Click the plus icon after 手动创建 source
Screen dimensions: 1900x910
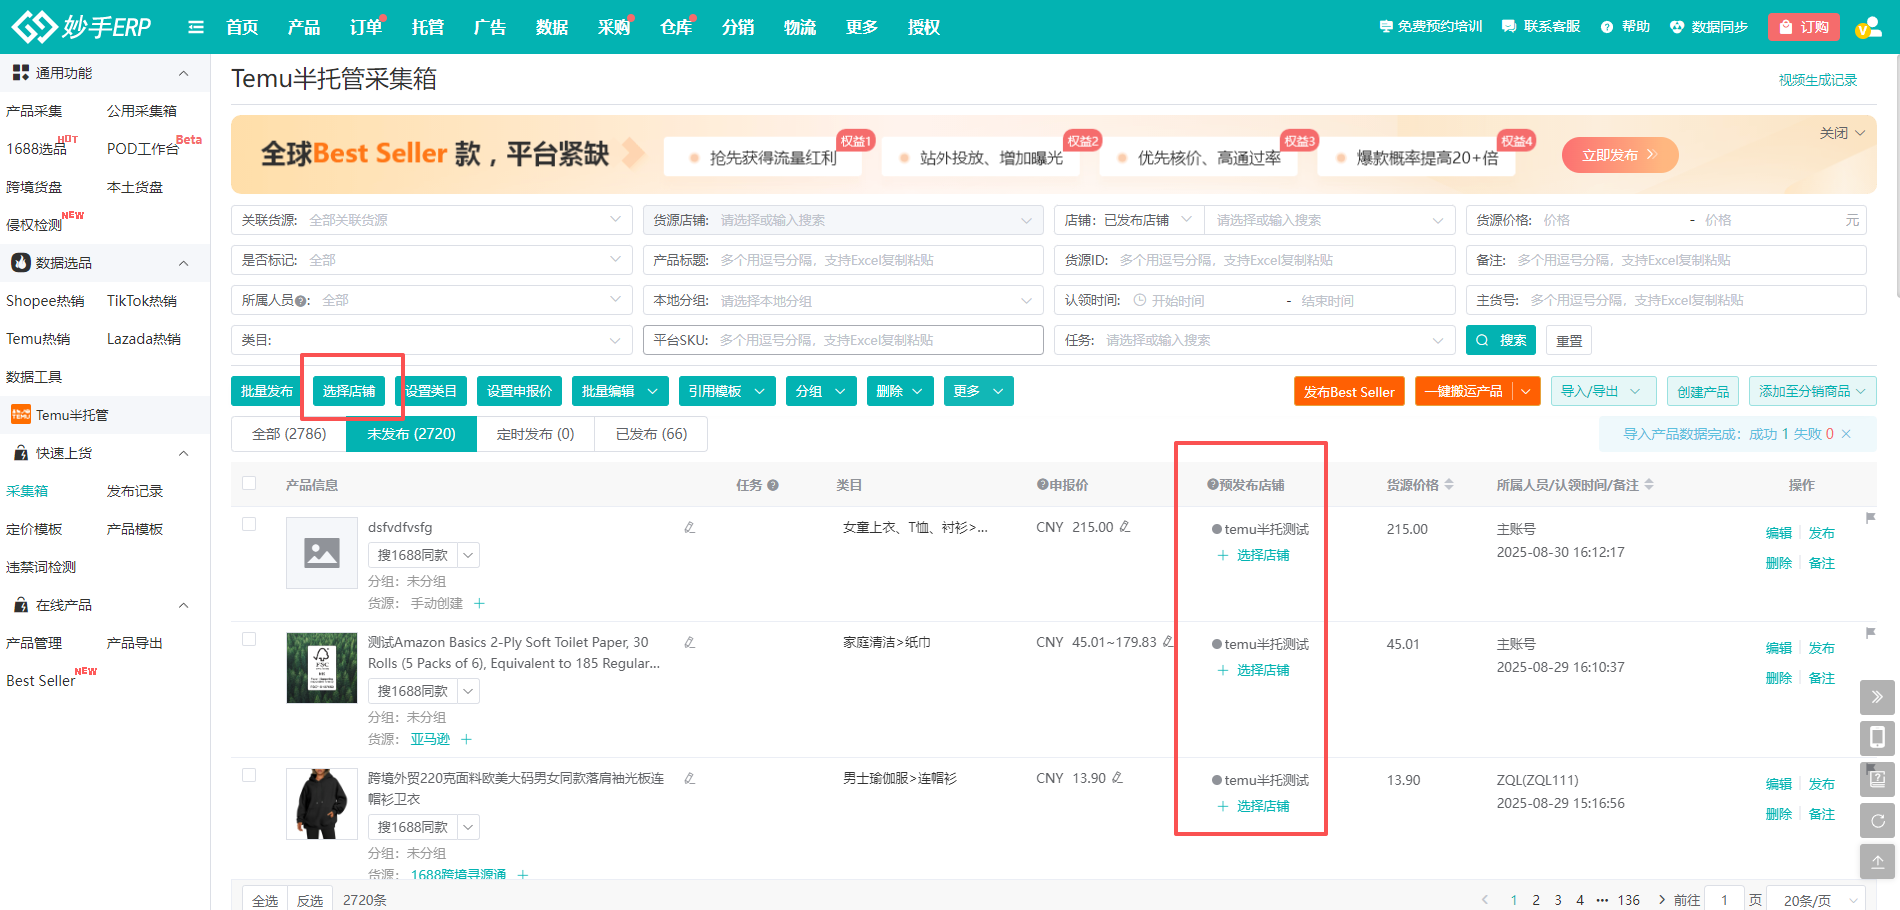(x=479, y=603)
